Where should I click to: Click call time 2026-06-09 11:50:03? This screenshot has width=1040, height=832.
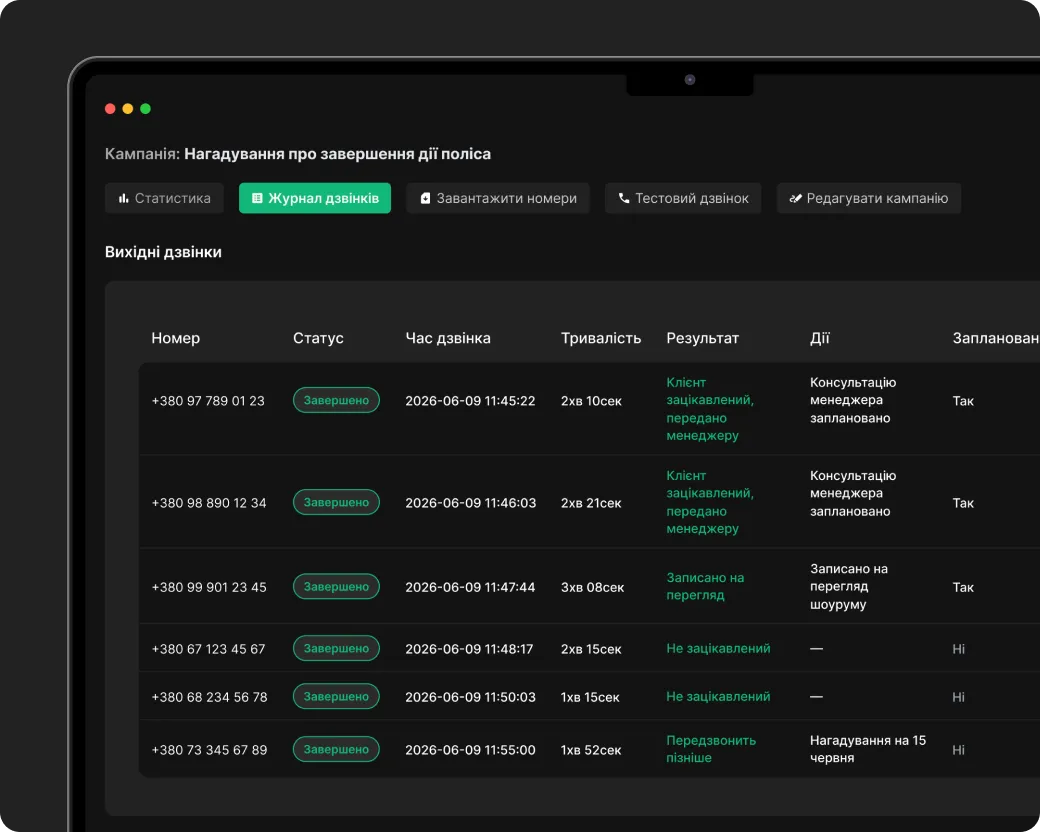(x=470, y=697)
